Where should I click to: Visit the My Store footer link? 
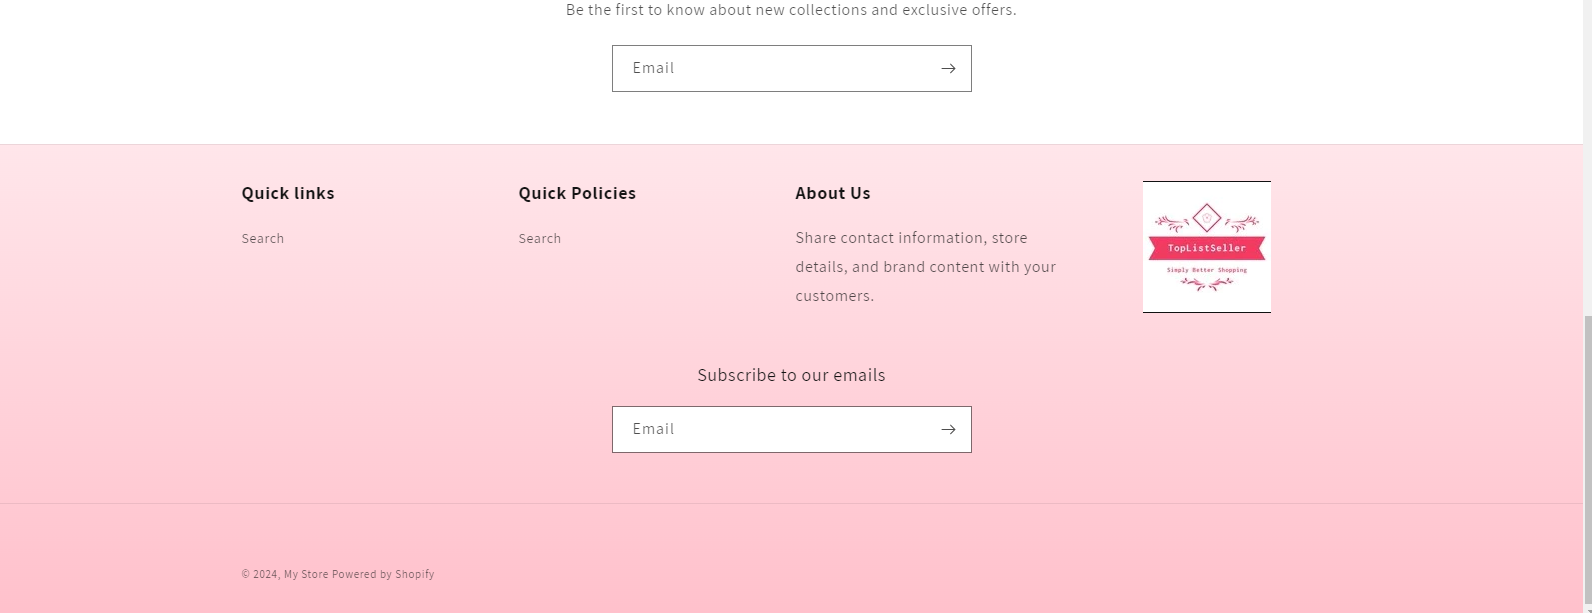[306, 574]
